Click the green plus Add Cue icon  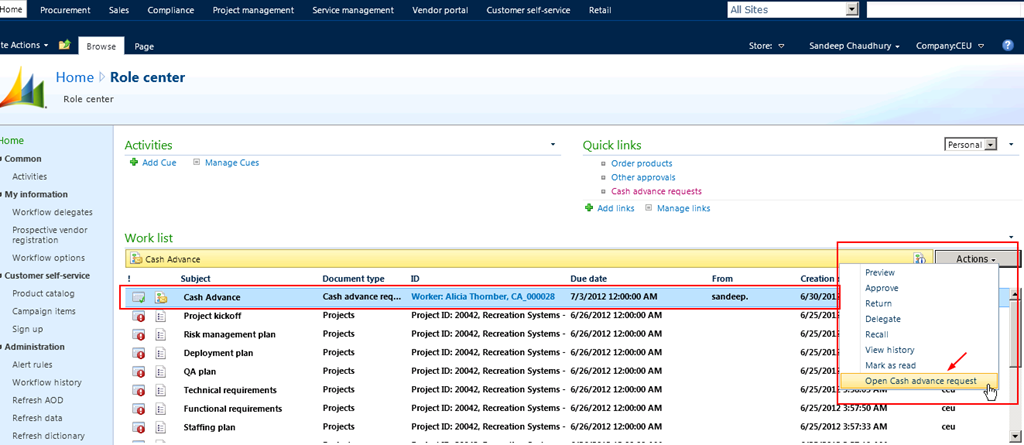pos(134,162)
